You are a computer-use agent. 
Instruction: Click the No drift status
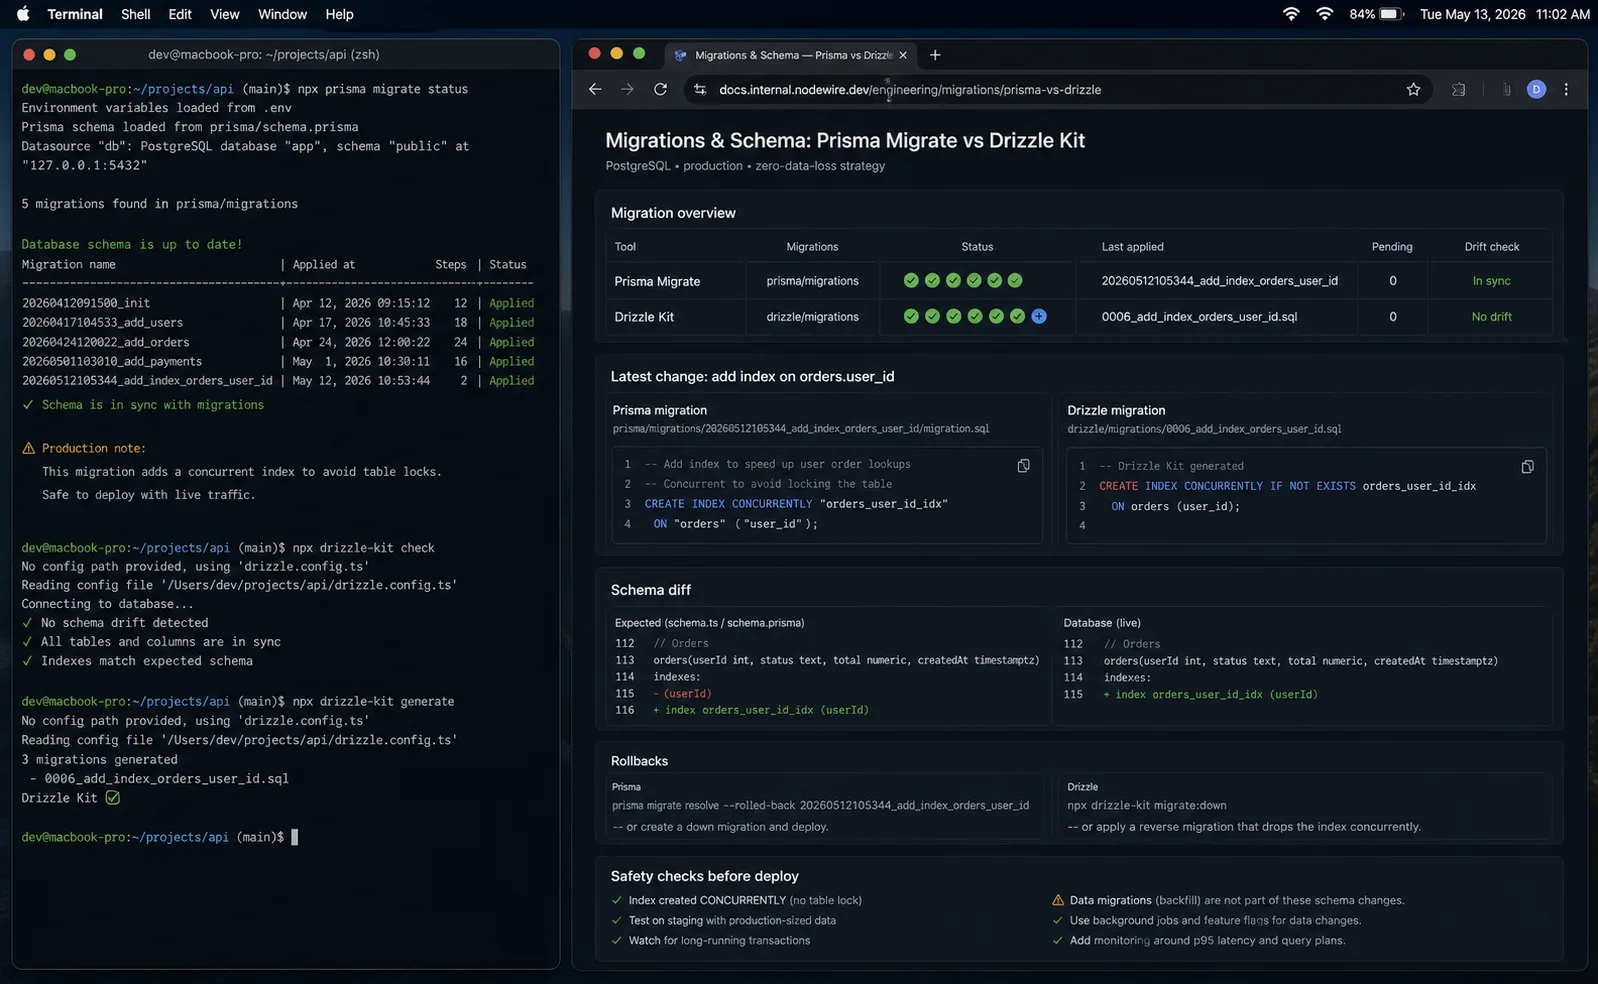pyautogui.click(x=1491, y=317)
